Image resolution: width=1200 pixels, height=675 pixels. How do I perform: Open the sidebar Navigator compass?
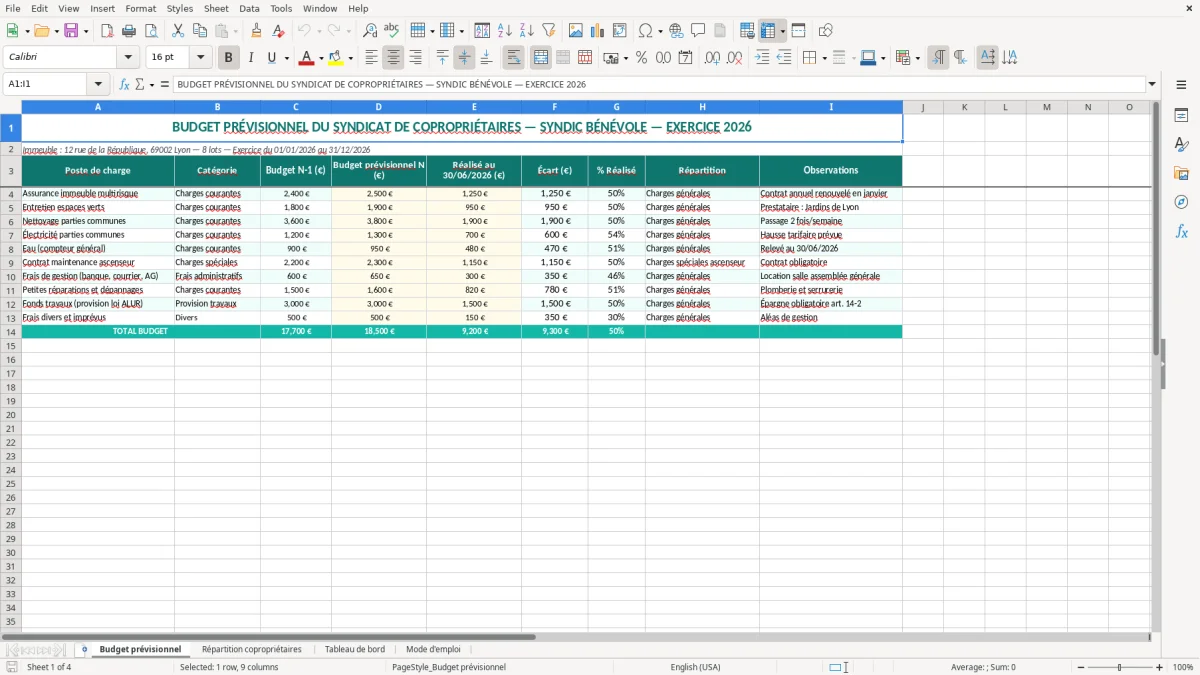(x=1181, y=202)
